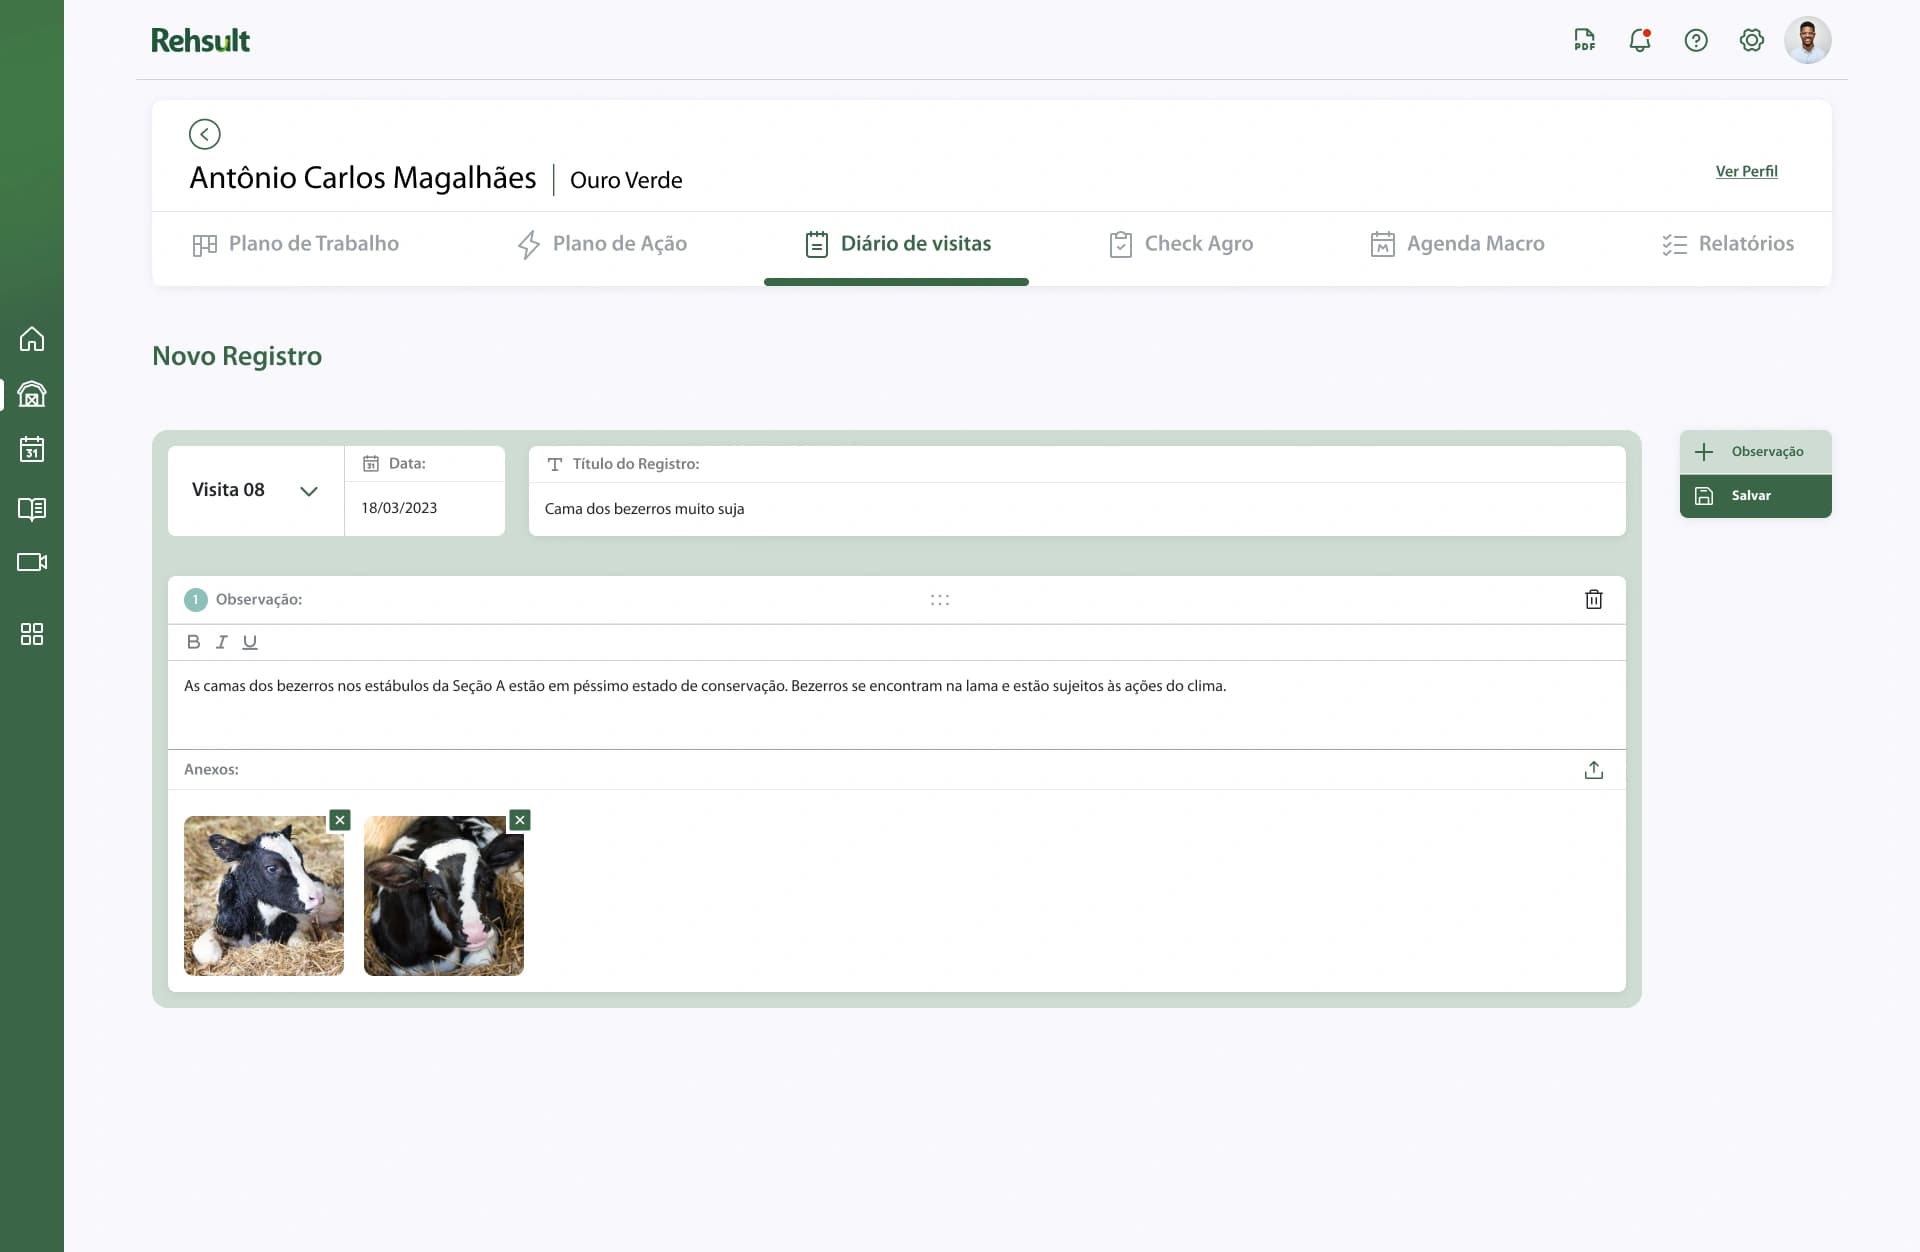This screenshot has height=1252, width=1920.
Task: Add a new Observação
Action: coord(1755,452)
